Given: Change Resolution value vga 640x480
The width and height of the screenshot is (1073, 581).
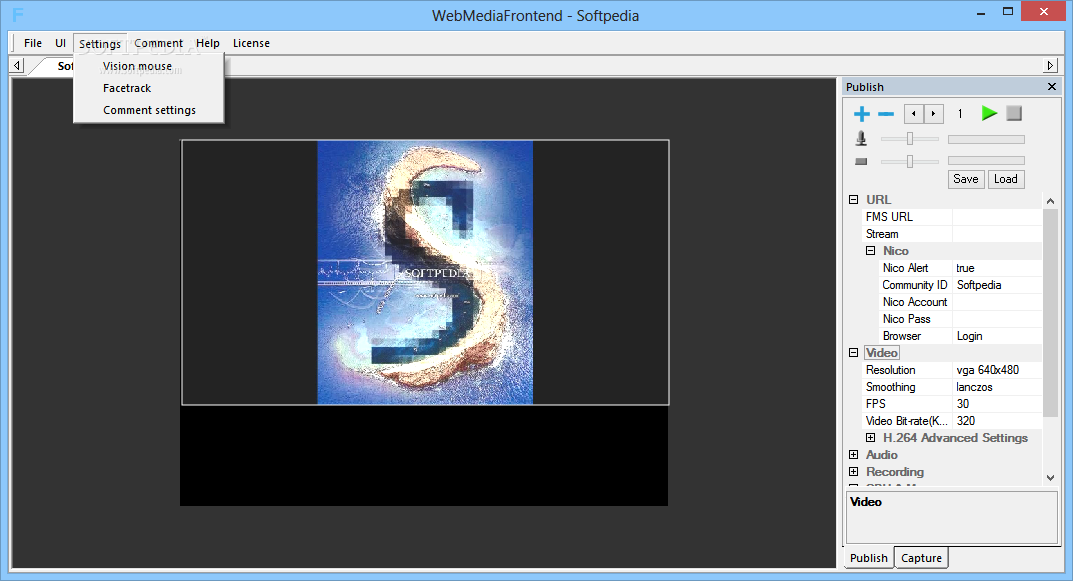Looking at the screenshot, I should [x=996, y=370].
